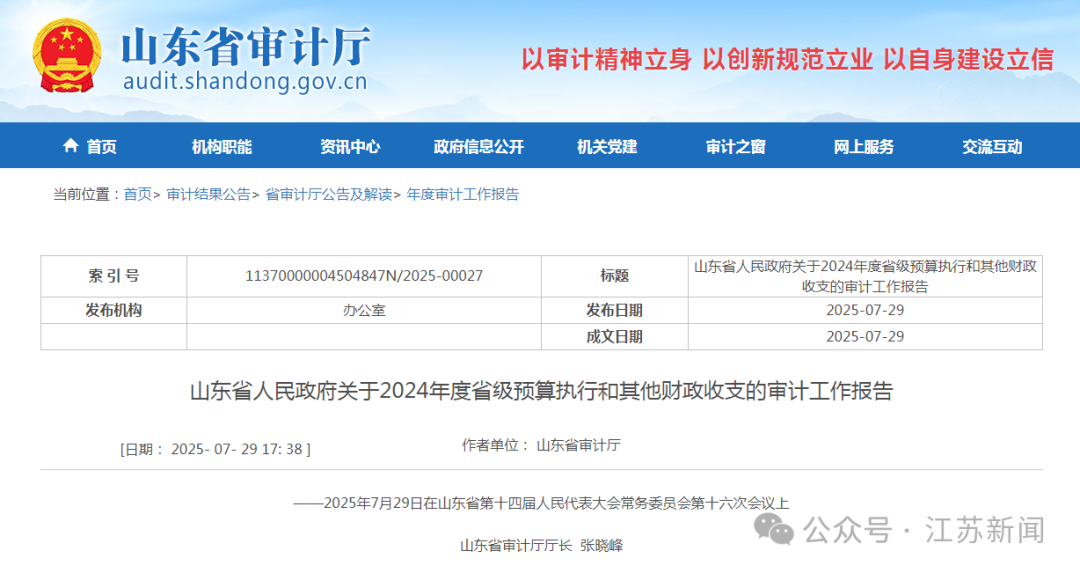Go to 政府信息公开 section
This screenshot has height=573, width=1080.
(478, 147)
